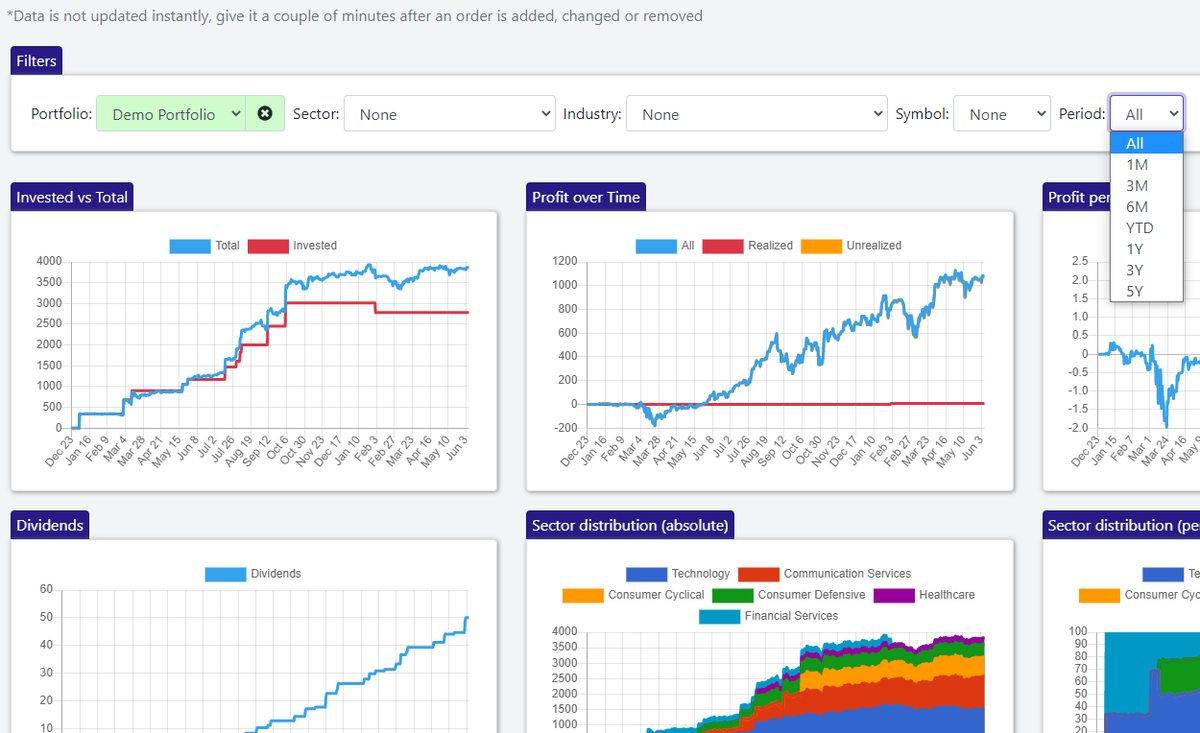Click the Profit over Time panel title
This screenshot has width=1200, height=733.
pyautogui.click(x=585, y=196)
